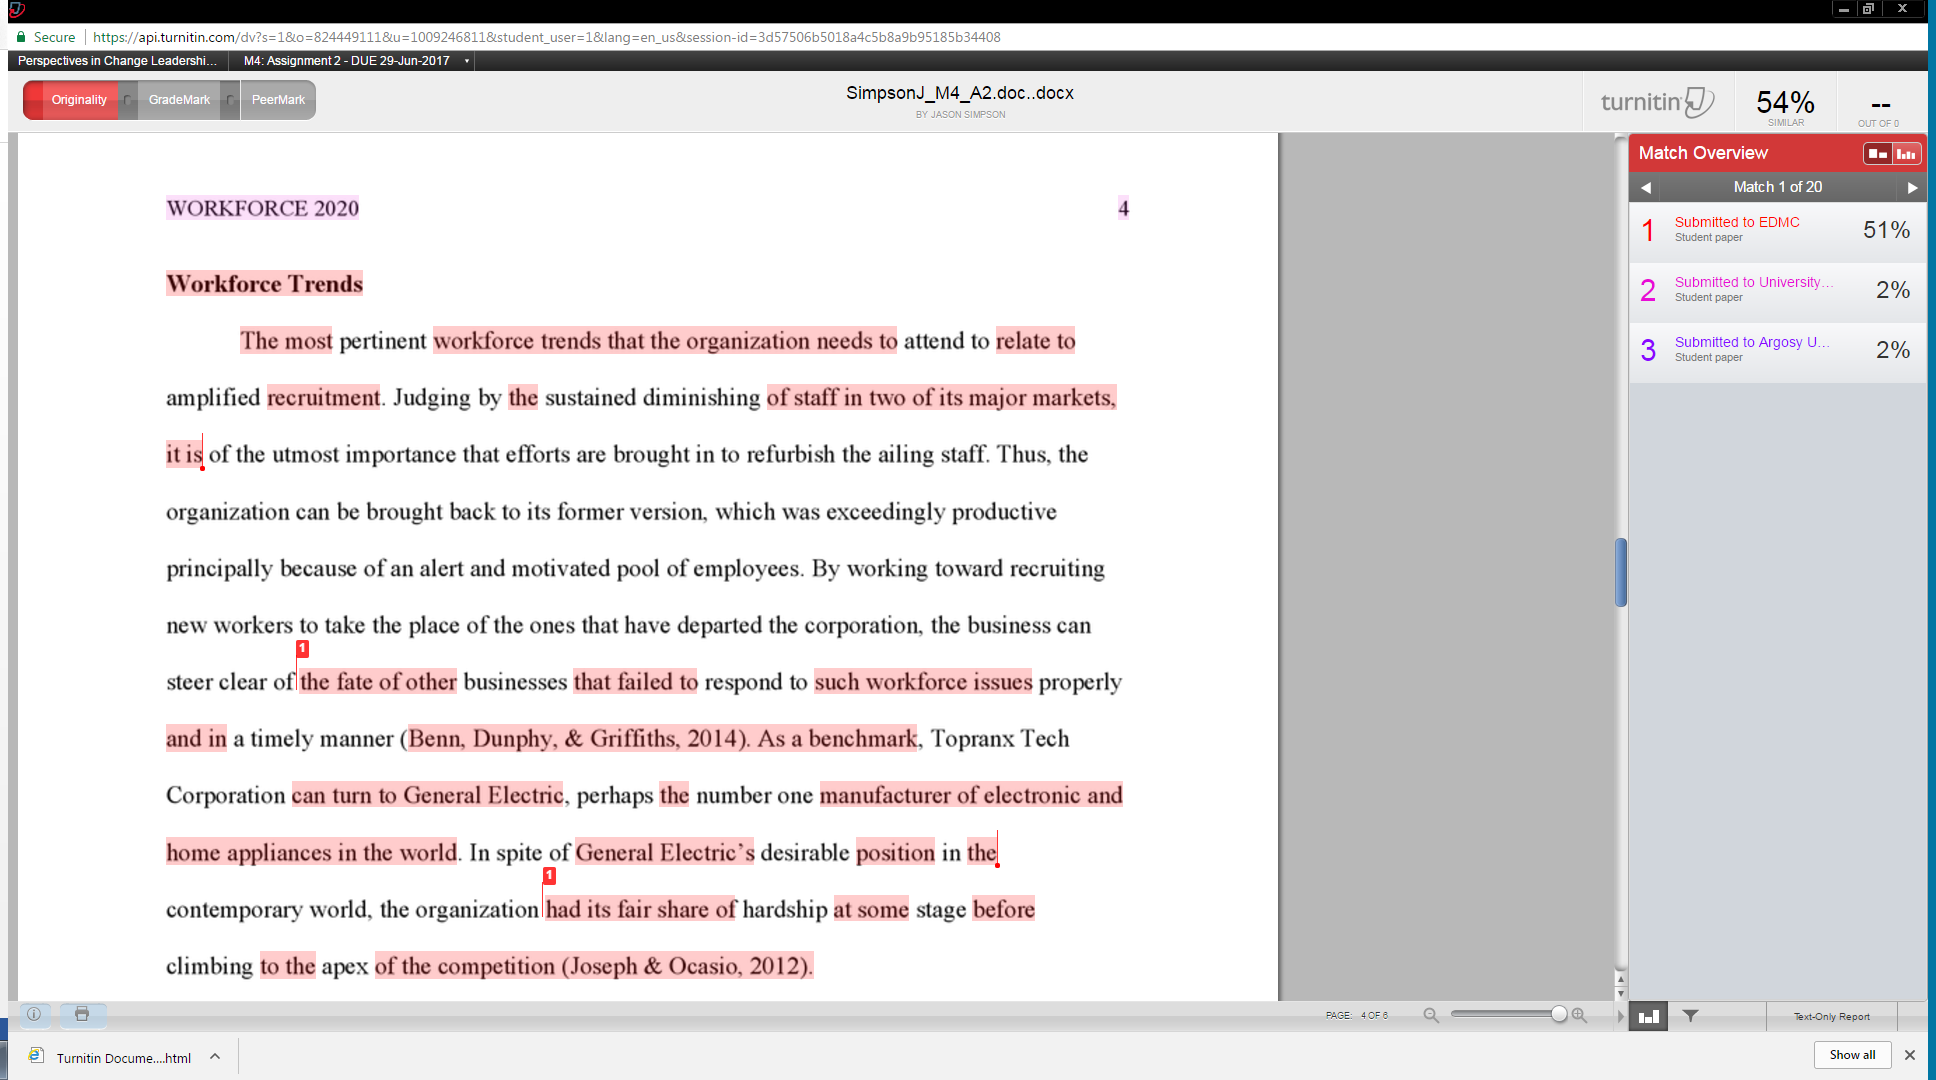This screenshot has height=1080, width=1936.
Task: Collapse the Turnitin Document bar with its chevron
Action: [214, 1056]
